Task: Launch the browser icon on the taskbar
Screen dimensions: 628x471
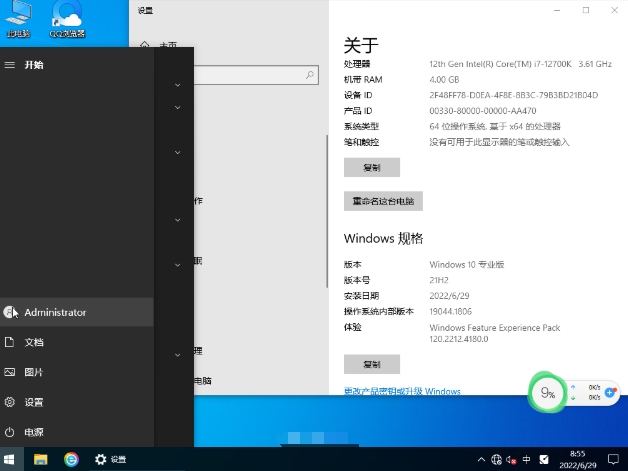Action: point(71,460)
